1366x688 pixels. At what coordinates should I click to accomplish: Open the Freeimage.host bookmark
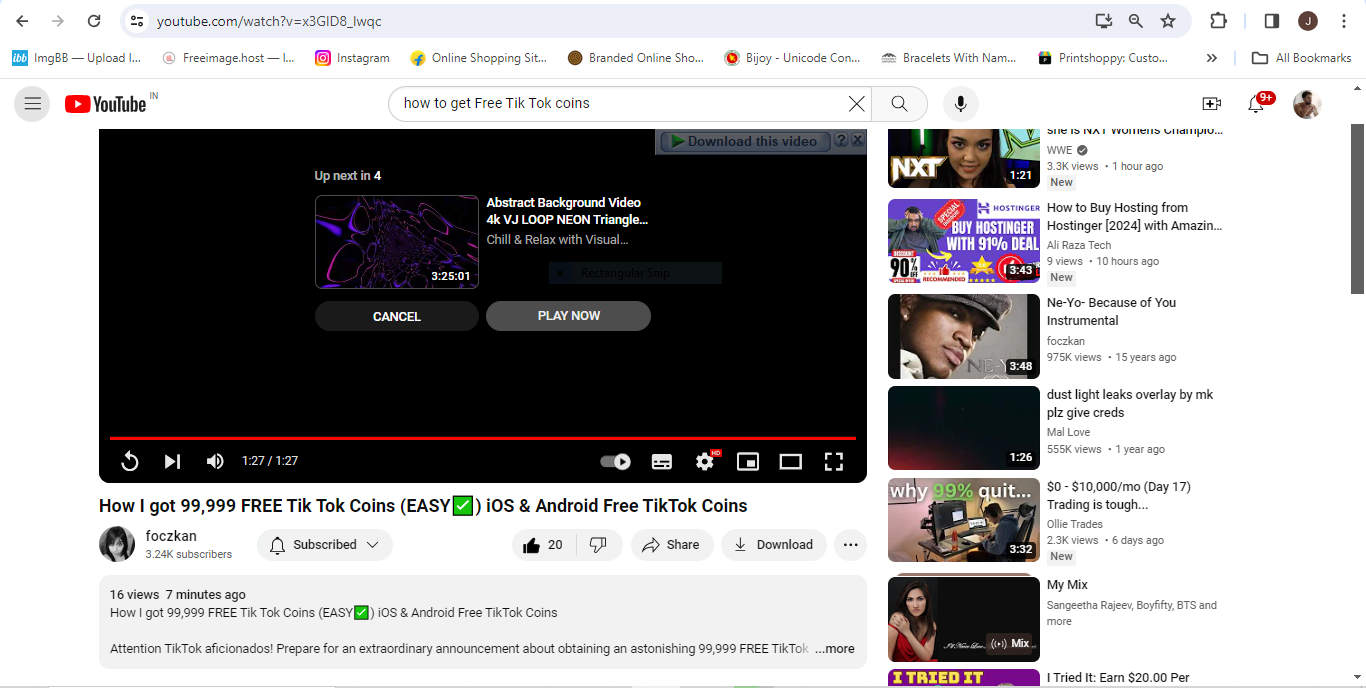(x=229, y=58)
